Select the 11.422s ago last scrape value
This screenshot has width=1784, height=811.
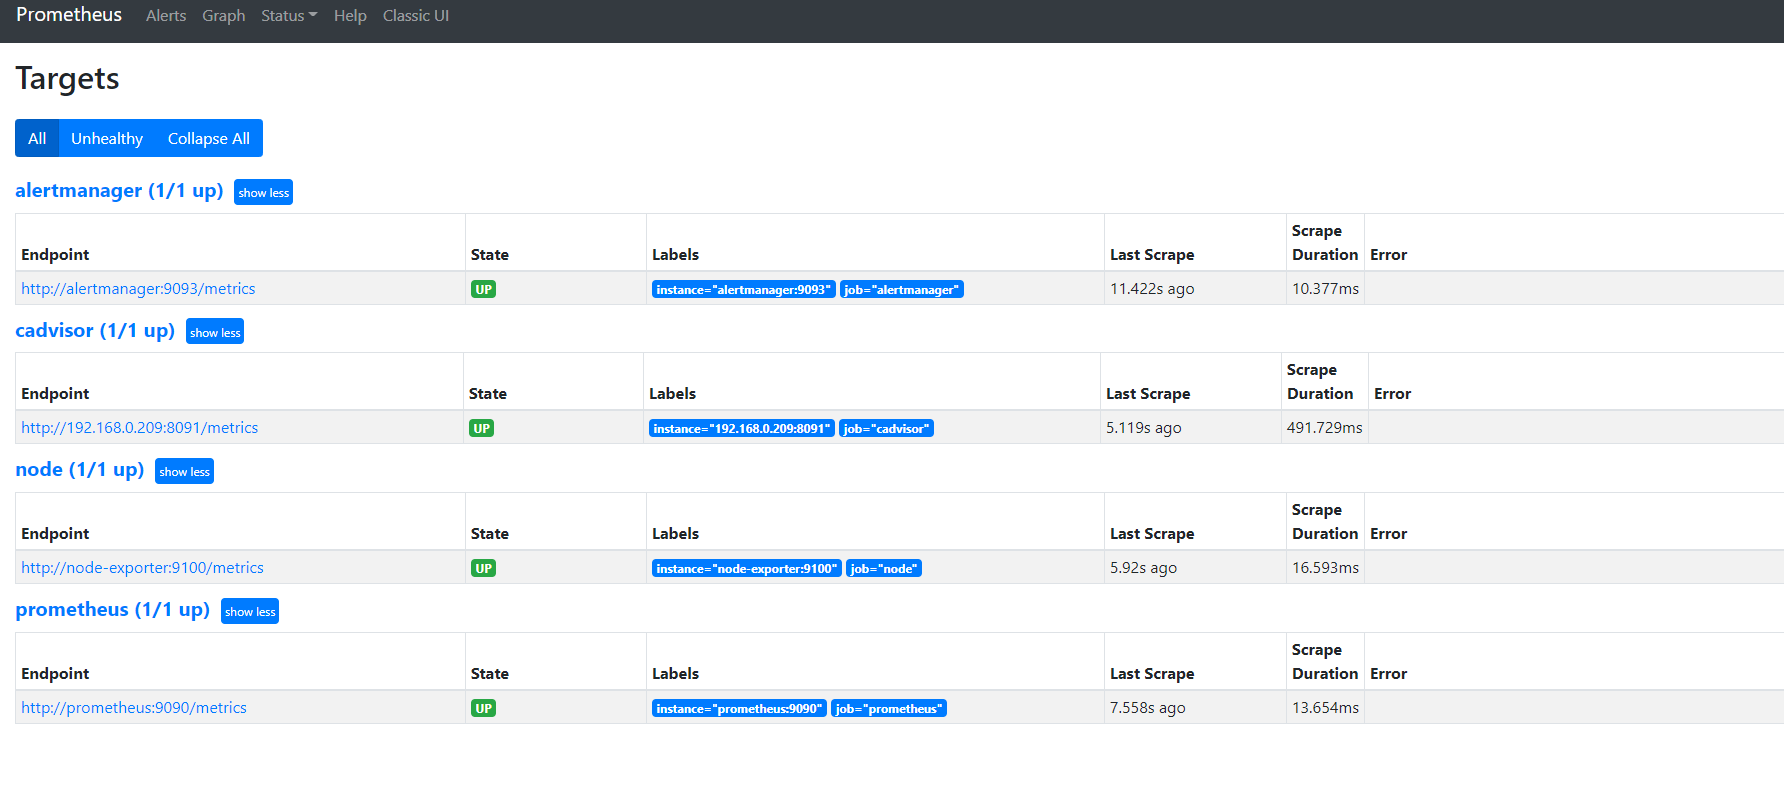point(1152,288)
